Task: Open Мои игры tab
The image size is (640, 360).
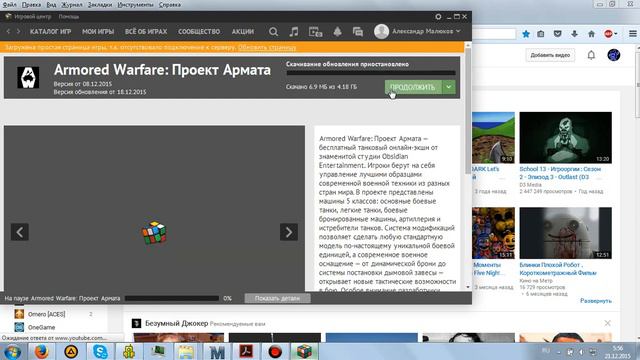Action: click(x=98, y=31)
